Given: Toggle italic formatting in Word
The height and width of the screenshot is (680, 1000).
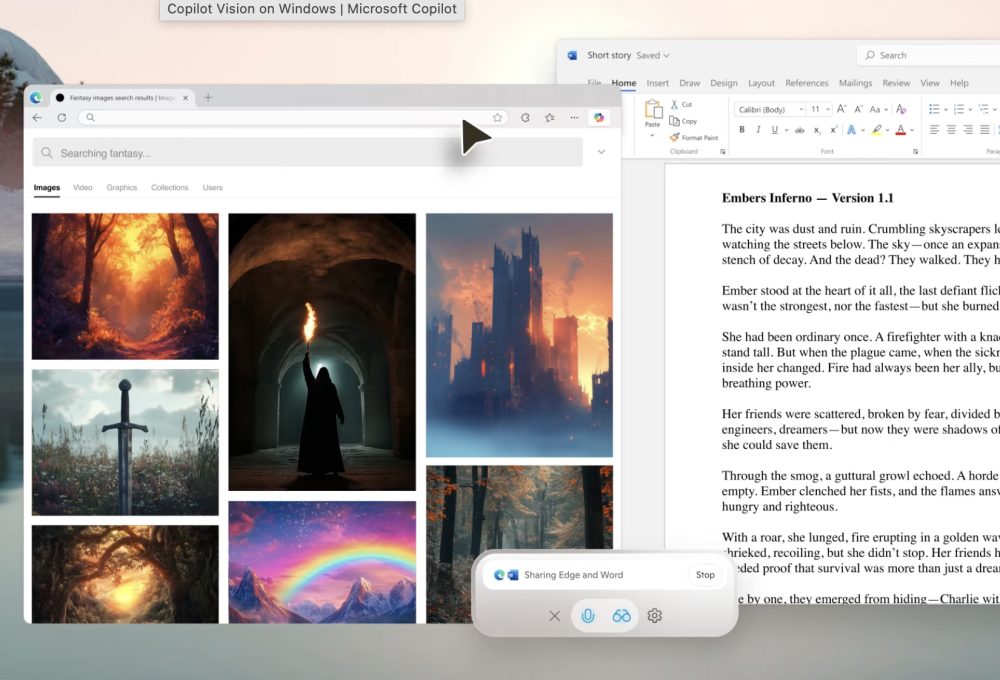Looking at the screenshot, I should [x=758, y=129].
